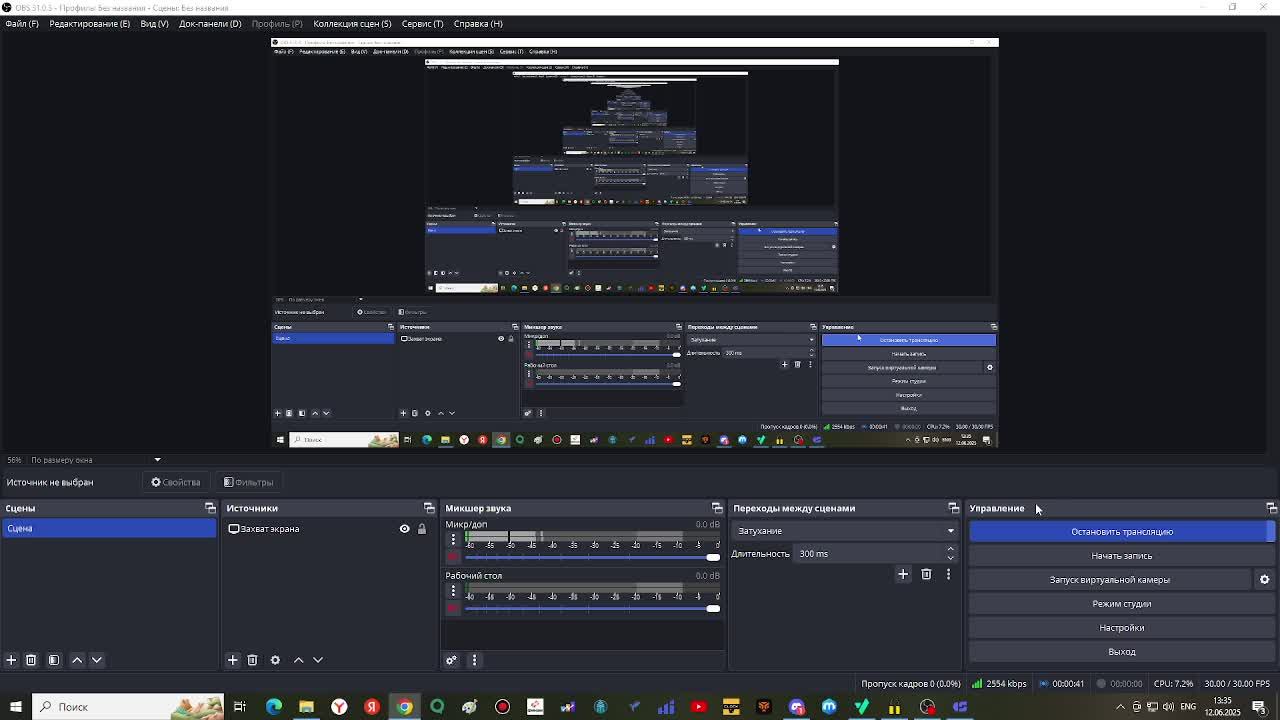Adjust Рабочий стол volume slider
The height and width of the screenshot is (720, 1280).
(x=591, y=608)
